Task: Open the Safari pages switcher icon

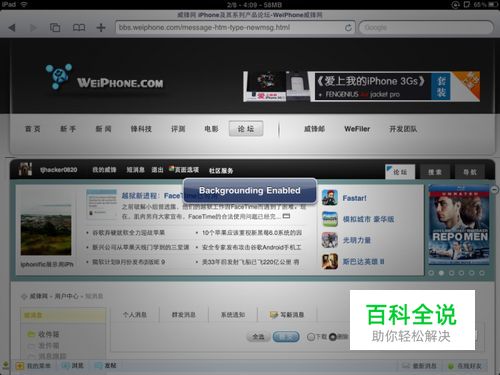Action: (55, 27)
